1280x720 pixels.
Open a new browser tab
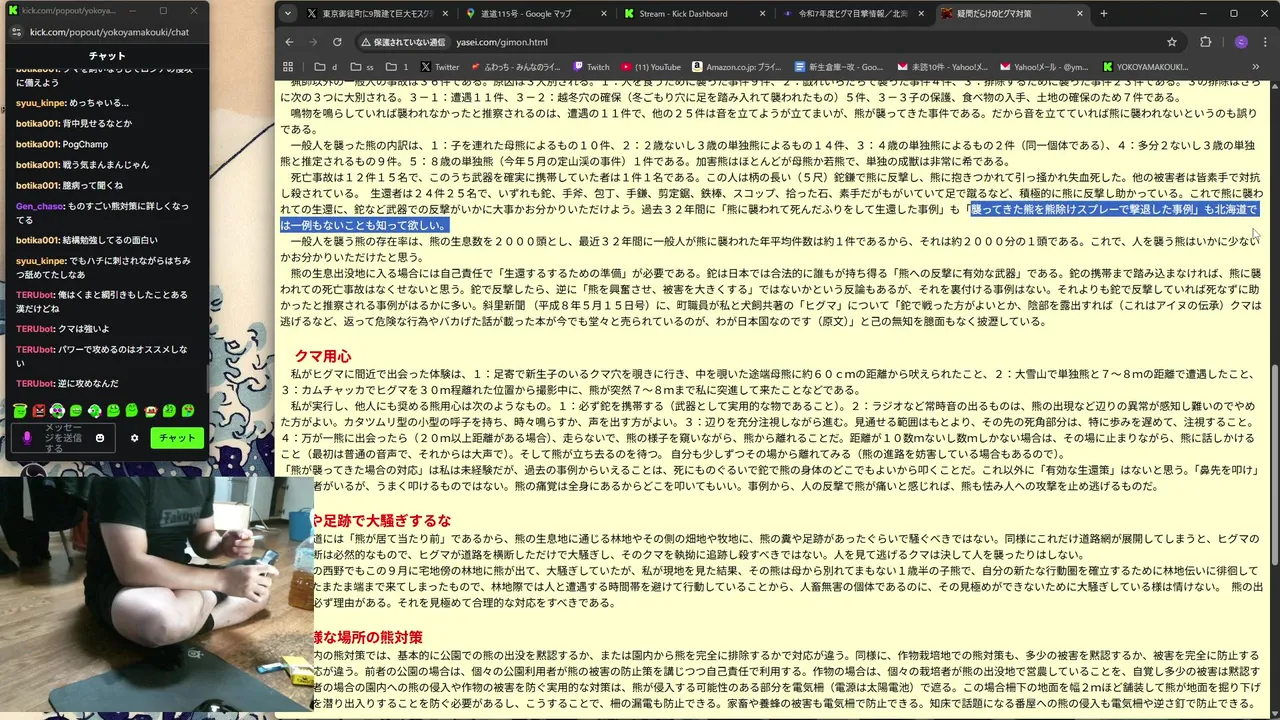1104,14
